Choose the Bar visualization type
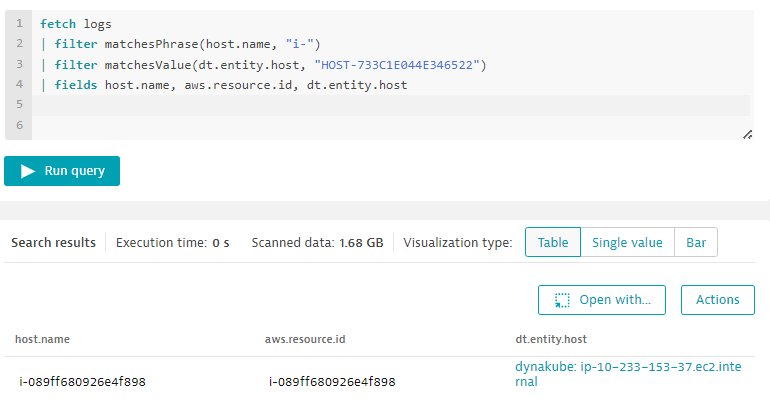 695,242
